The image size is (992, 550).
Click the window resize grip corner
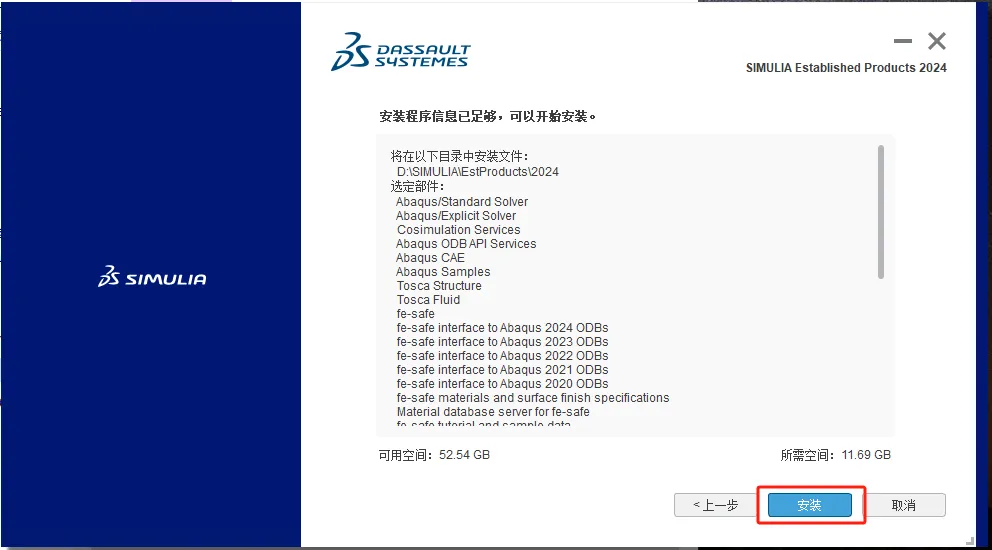970,541
